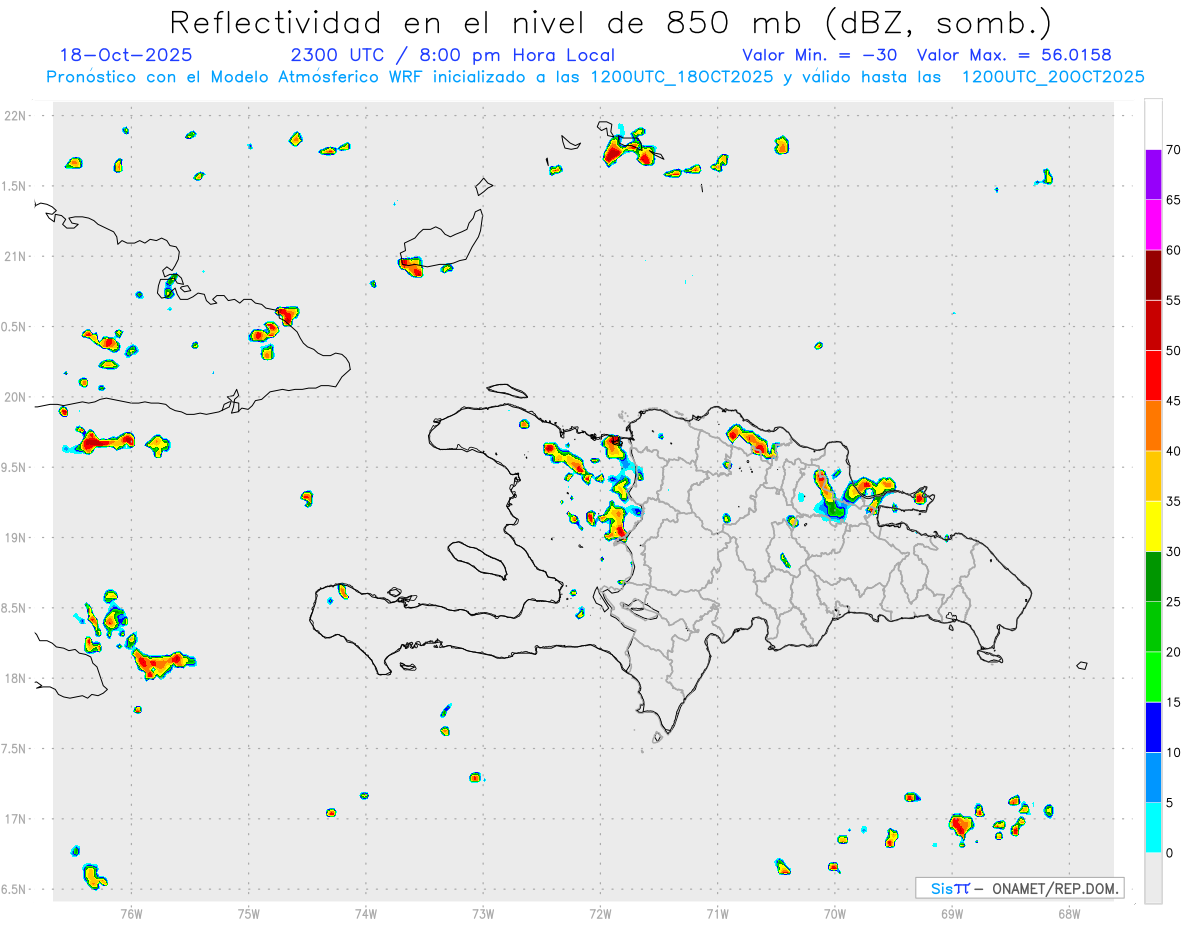
Task: Click the orange 40–45 dBZ colorbar segment
Action: [1154, 426]
